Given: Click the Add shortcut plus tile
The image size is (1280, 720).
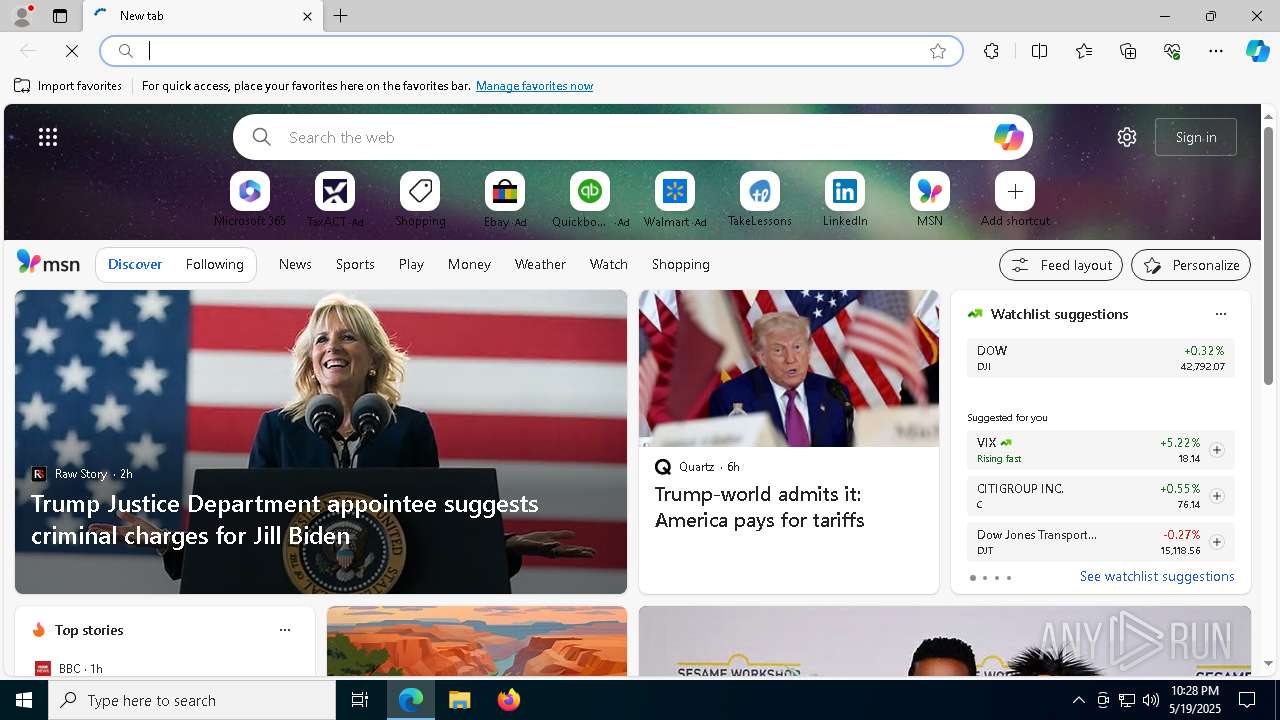Looking at the screenshot, I should tap(1015, 191).
